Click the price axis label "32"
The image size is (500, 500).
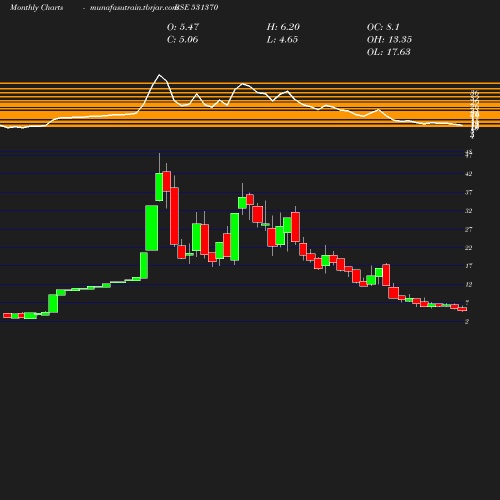(x=469, y=211)
